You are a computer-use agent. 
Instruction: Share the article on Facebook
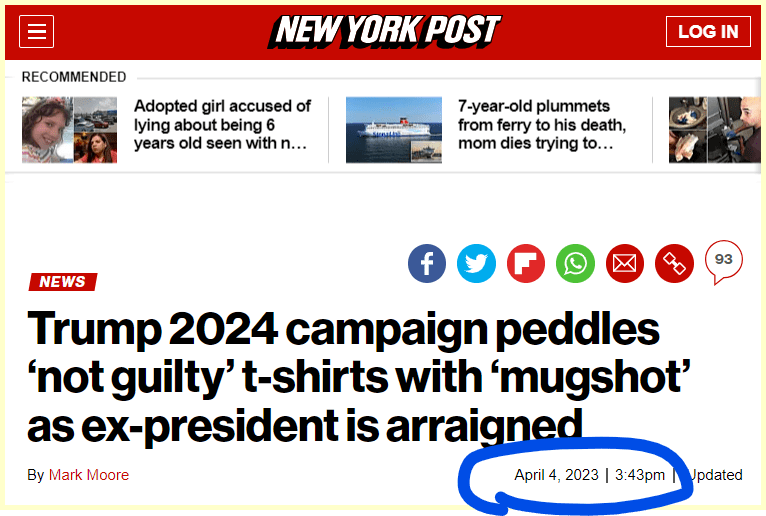click(x=427, y=263)
